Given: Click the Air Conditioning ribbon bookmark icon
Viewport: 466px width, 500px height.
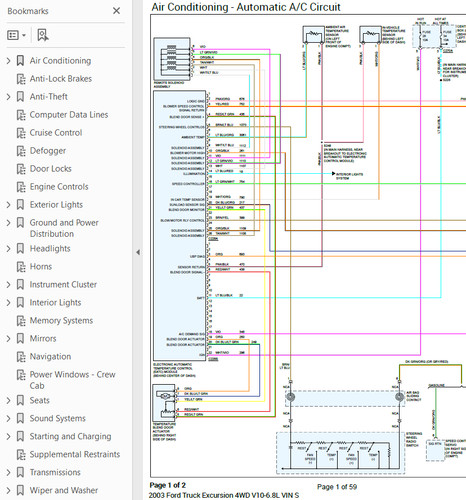Looking at the screenshot, I should point(20,61).
